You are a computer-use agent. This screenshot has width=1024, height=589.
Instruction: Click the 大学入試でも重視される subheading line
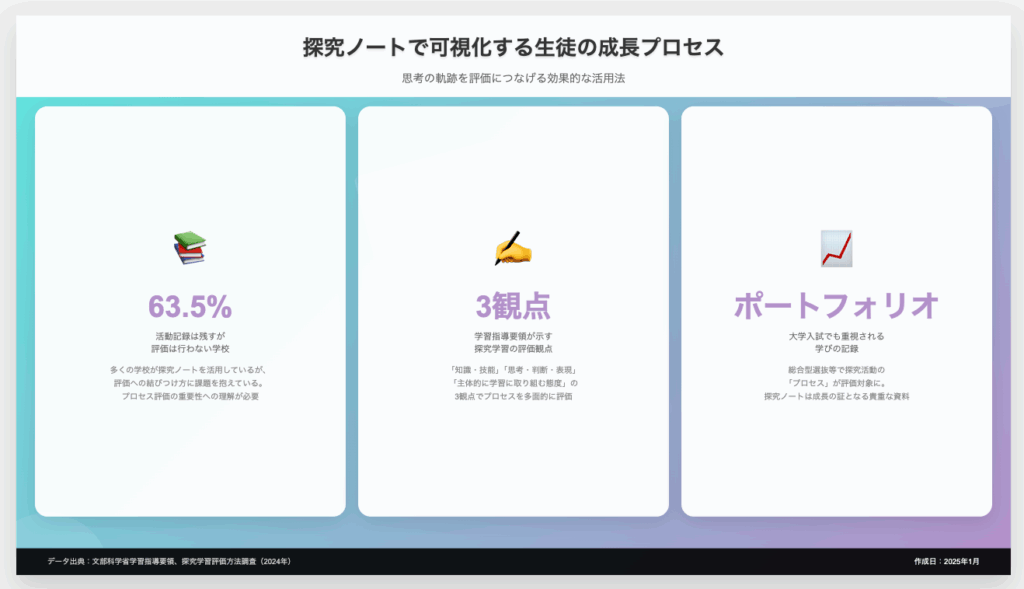point(836,336)
